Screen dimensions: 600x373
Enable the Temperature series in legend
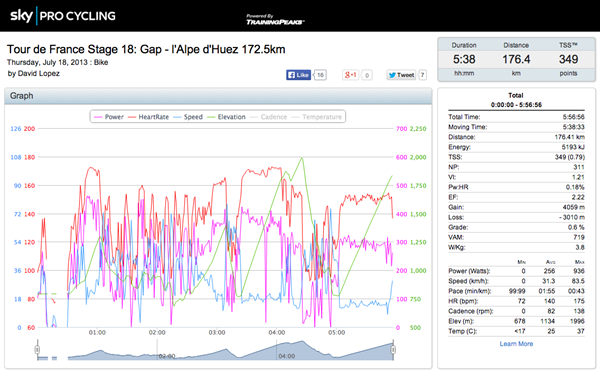pos(316,117)
